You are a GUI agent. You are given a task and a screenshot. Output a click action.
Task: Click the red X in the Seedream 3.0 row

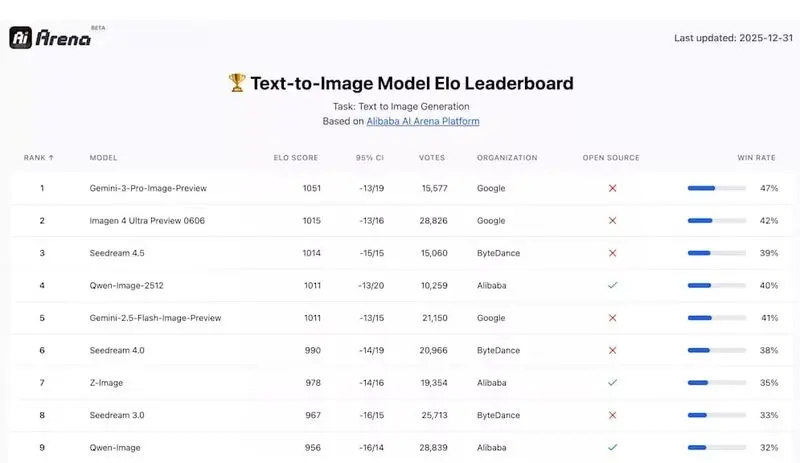pyautogui.click(x=612, y=415)
